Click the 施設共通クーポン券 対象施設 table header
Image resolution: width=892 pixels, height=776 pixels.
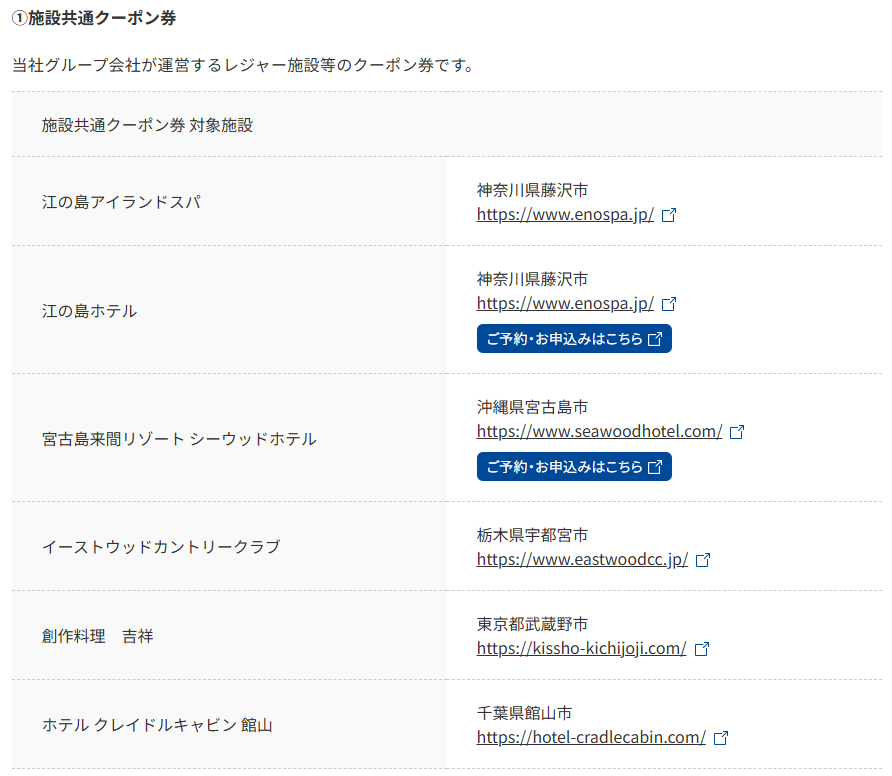pyautogui.click(x=147, y=125)
